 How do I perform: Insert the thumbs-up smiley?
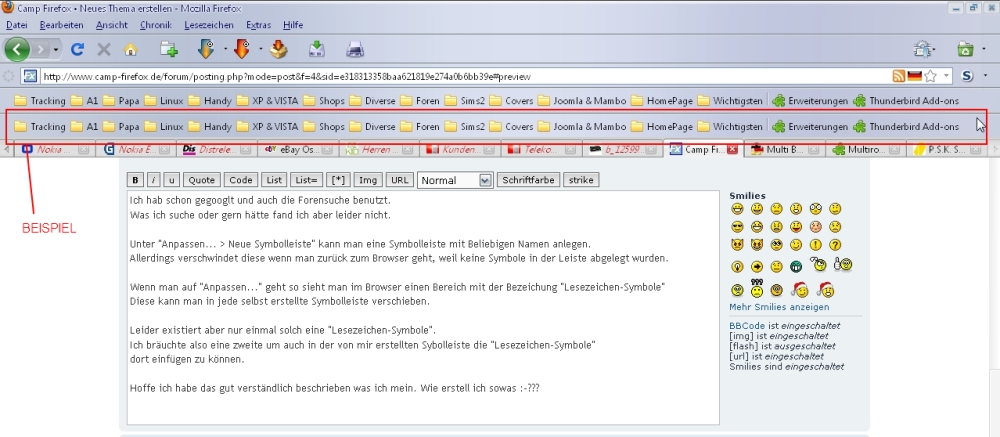(842, 265)
